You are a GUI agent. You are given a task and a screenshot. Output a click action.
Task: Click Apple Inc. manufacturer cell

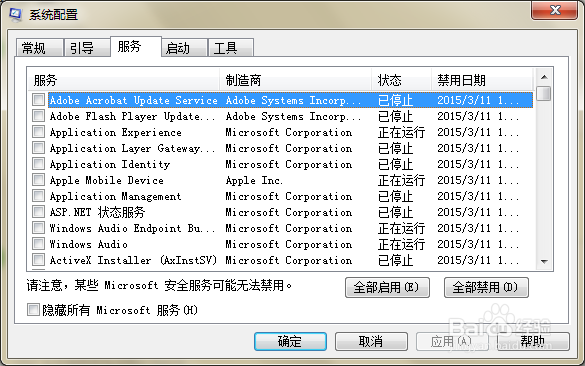point(254,180)
